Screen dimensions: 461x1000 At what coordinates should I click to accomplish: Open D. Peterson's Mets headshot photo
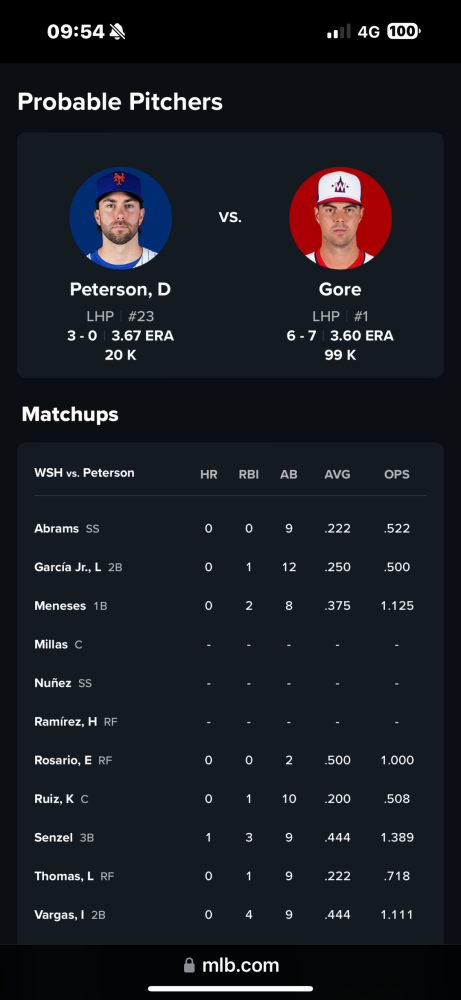(x=121, y=218)
